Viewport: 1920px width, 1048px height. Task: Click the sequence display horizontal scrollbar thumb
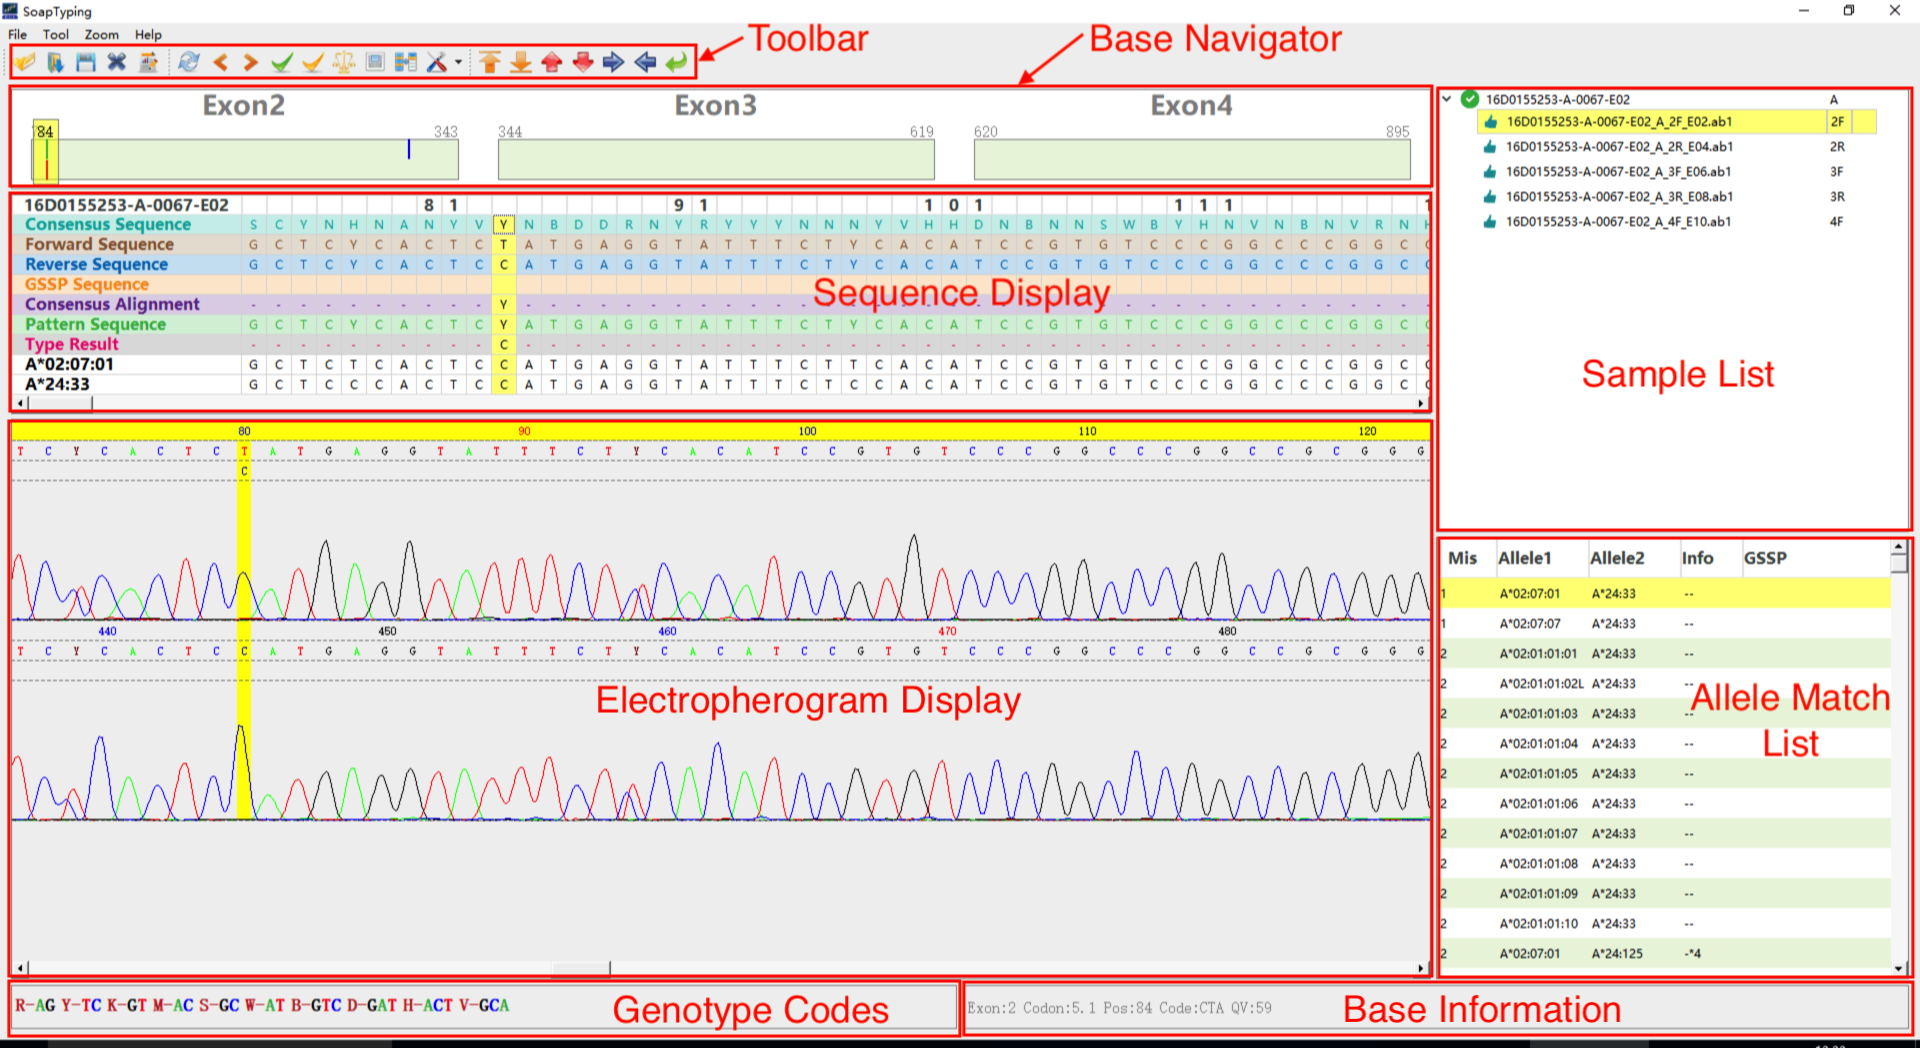tap(61, 403)
